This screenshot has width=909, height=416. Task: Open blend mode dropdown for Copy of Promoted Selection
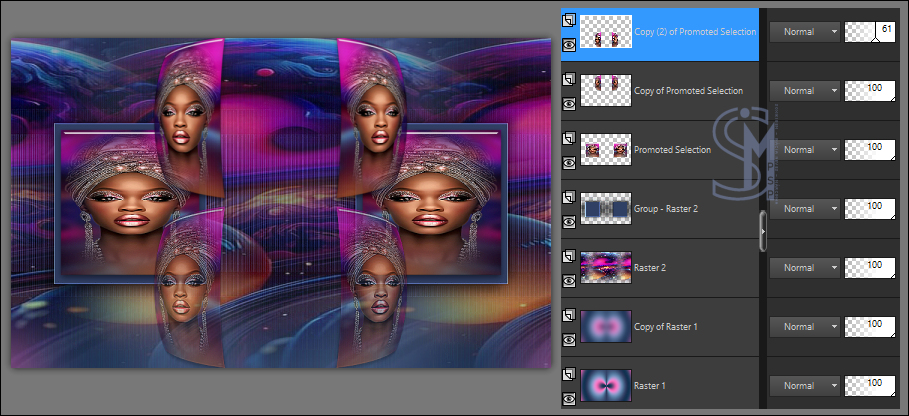coord(804,91)
